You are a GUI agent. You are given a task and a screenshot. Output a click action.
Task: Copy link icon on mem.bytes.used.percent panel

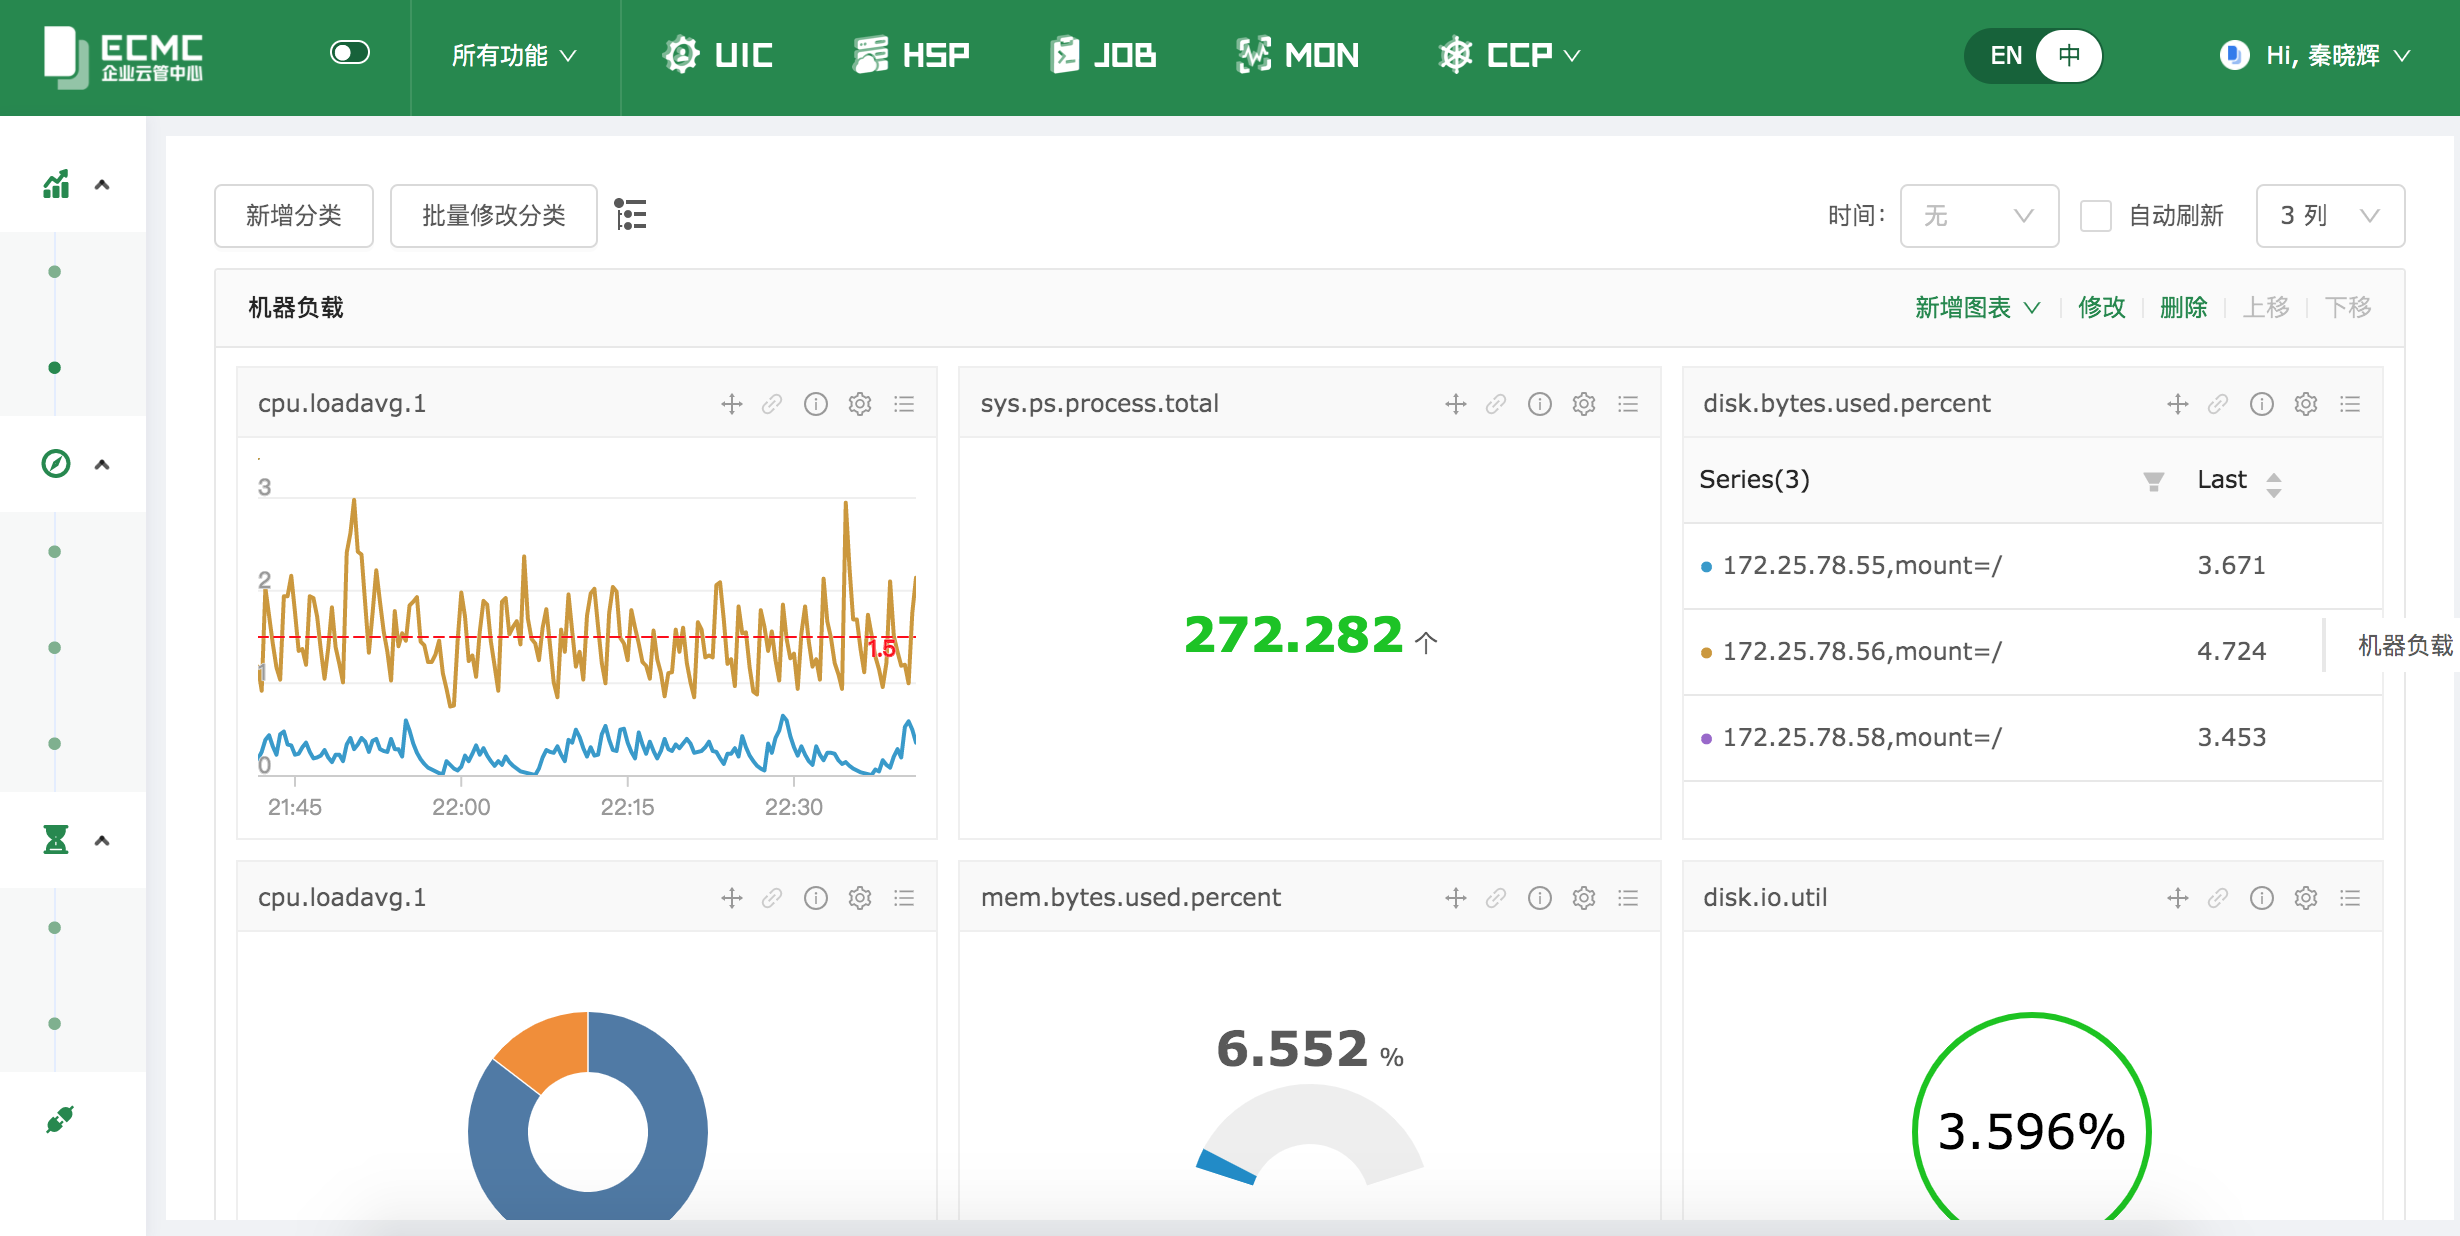pos(1495,898)
